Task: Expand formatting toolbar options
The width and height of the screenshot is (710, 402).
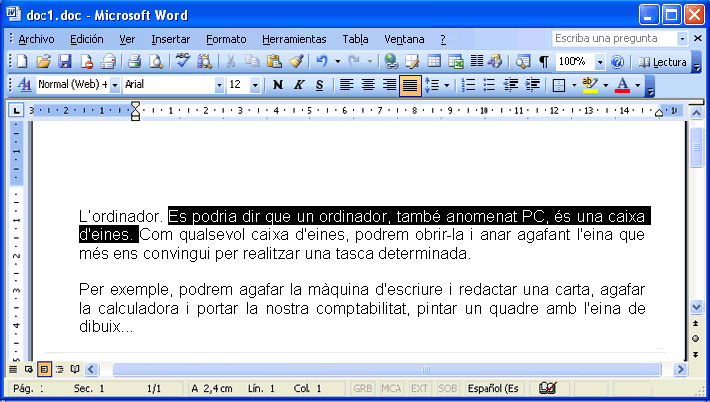Action: [650, 85]
